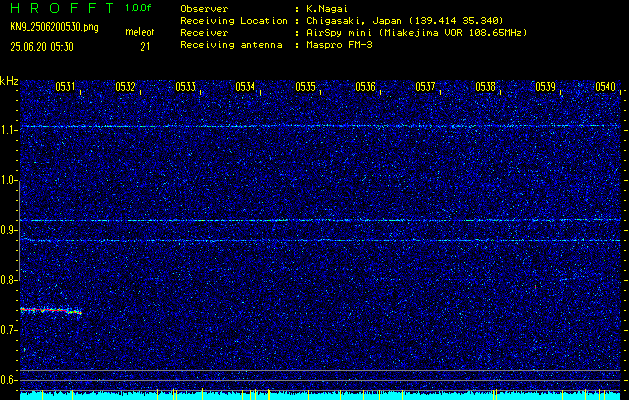Click the kHz axis unit label
This screenshot has height=400, width=629.
coord(9,81)
